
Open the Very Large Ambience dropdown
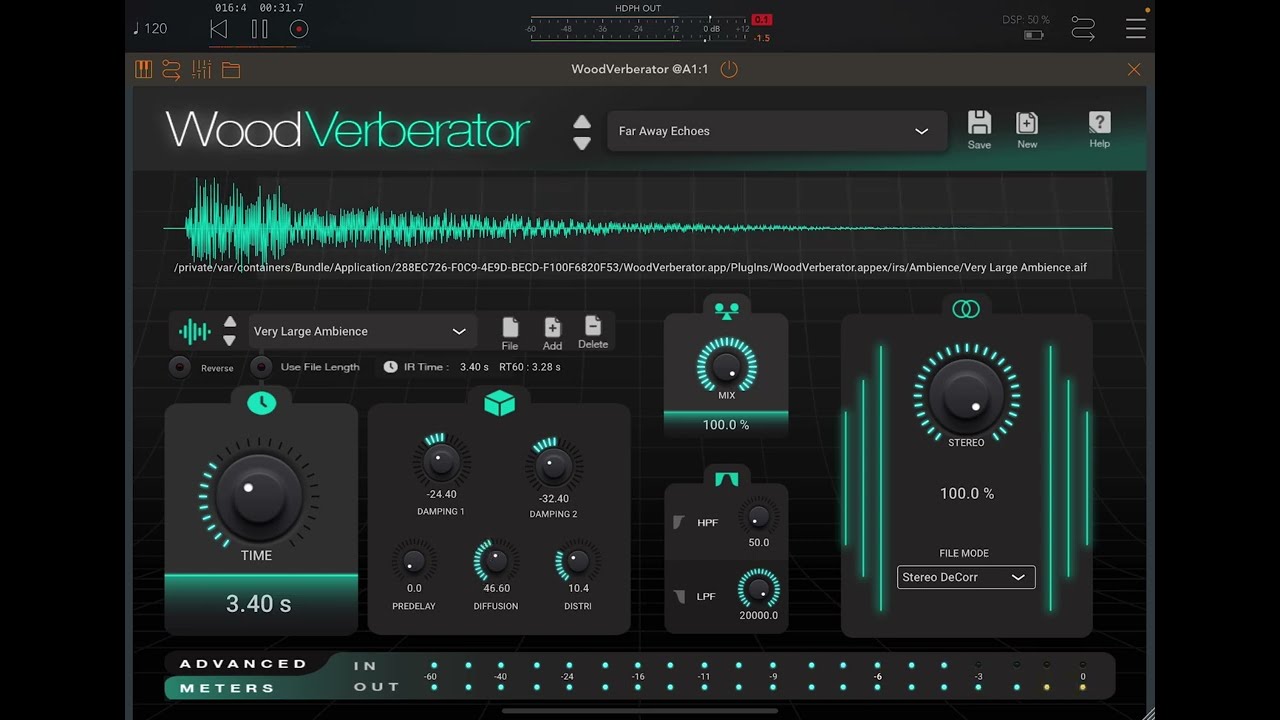point(361,331)
